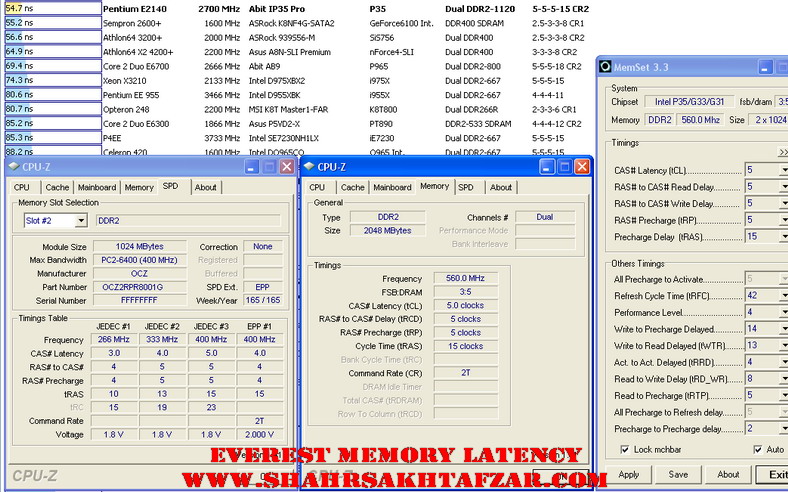This screenshot has width=788, height=492.
Task: Click the Size field showing 2048 MBytes
Action: pyautogui.click(x=387, y=230)
